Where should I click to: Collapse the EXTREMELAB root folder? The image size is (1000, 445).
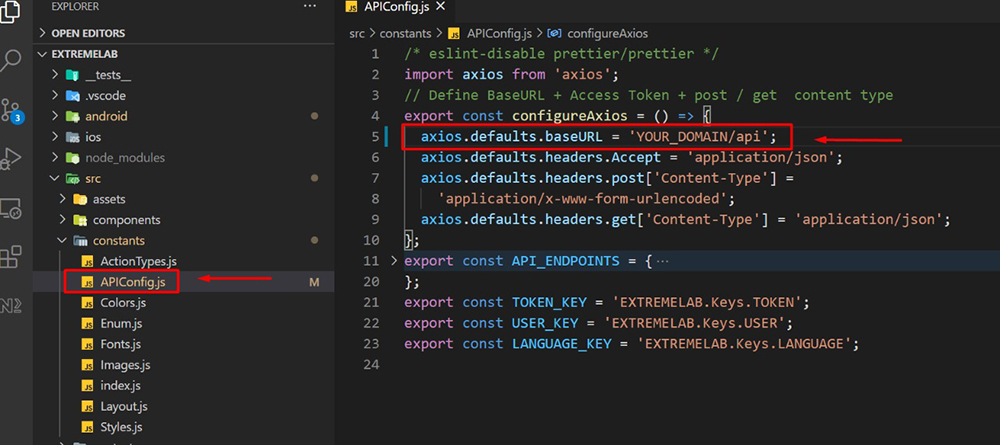(42, 54)
